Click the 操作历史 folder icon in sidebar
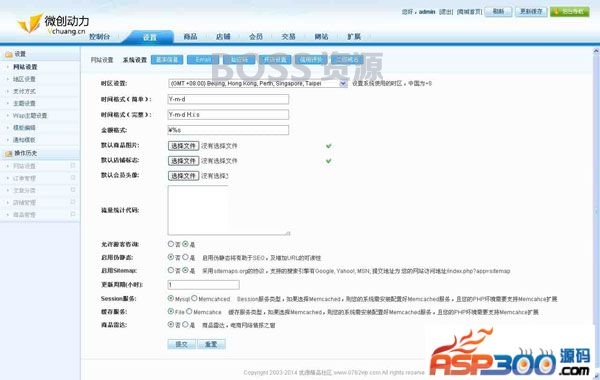Screen dimensions: 600x380 pyautogui.click(x=9, y=153)
